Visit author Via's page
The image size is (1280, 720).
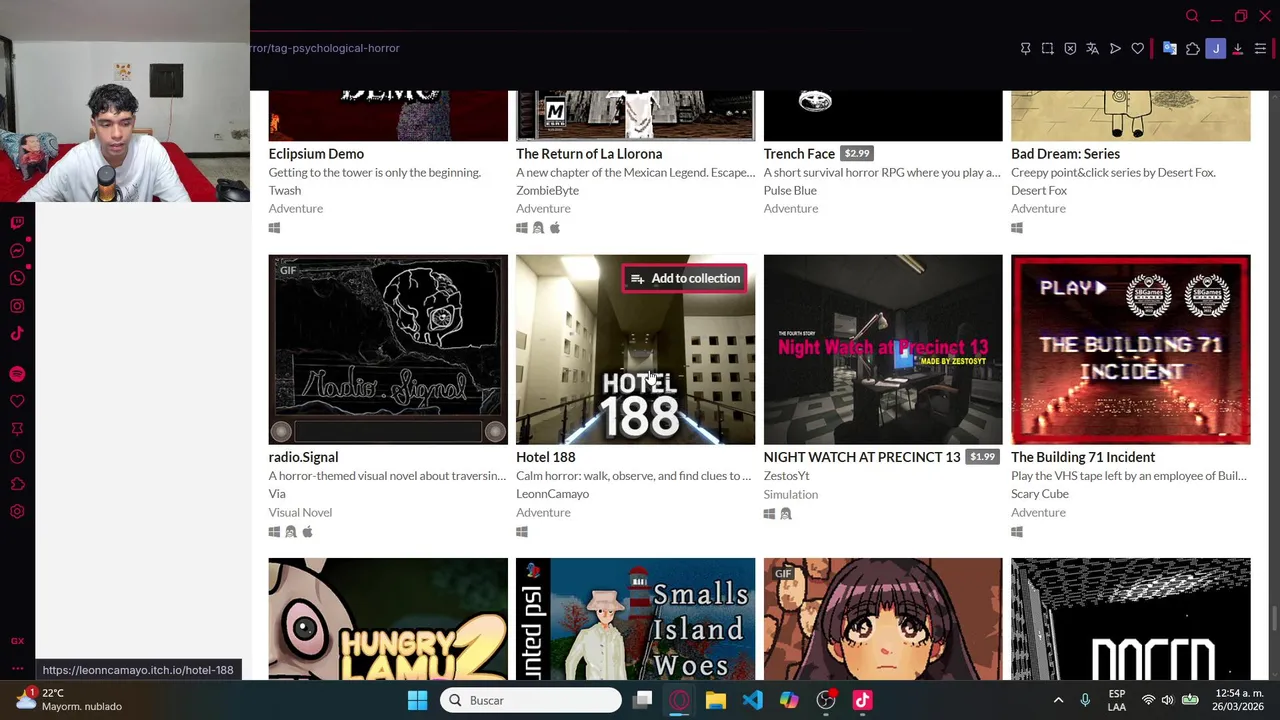click(x=277, y=493)
